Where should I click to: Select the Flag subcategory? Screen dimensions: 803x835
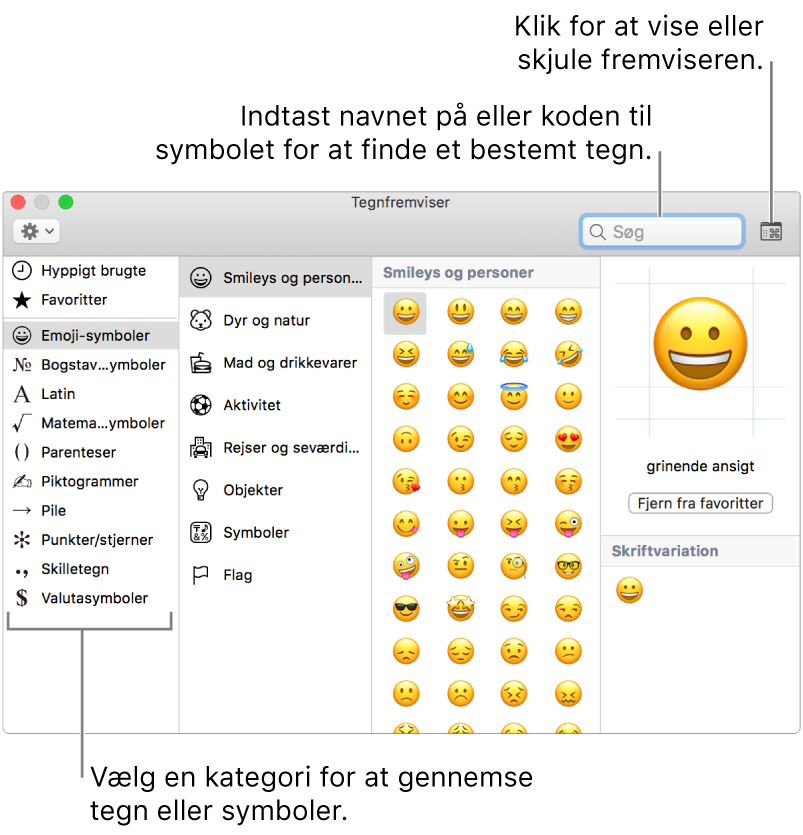(275, 575)
